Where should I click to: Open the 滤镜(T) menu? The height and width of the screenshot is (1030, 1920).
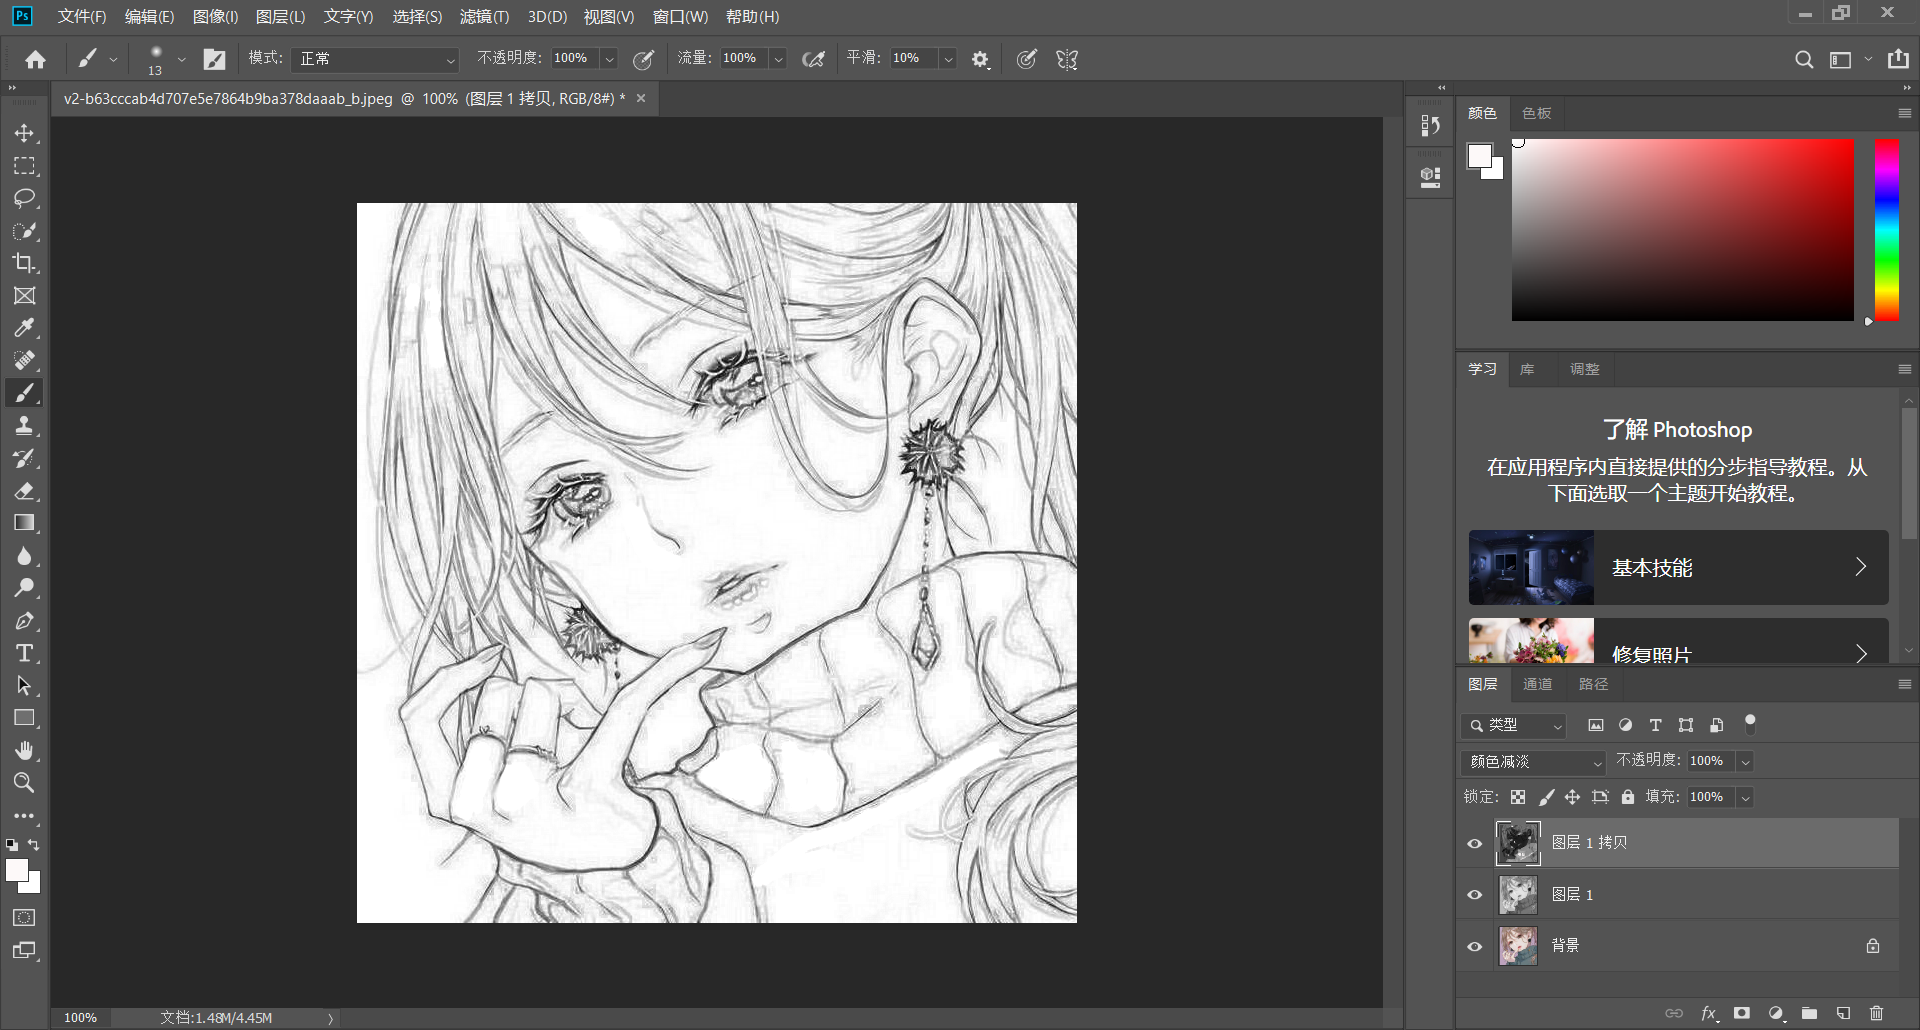[x=484, y=17]
